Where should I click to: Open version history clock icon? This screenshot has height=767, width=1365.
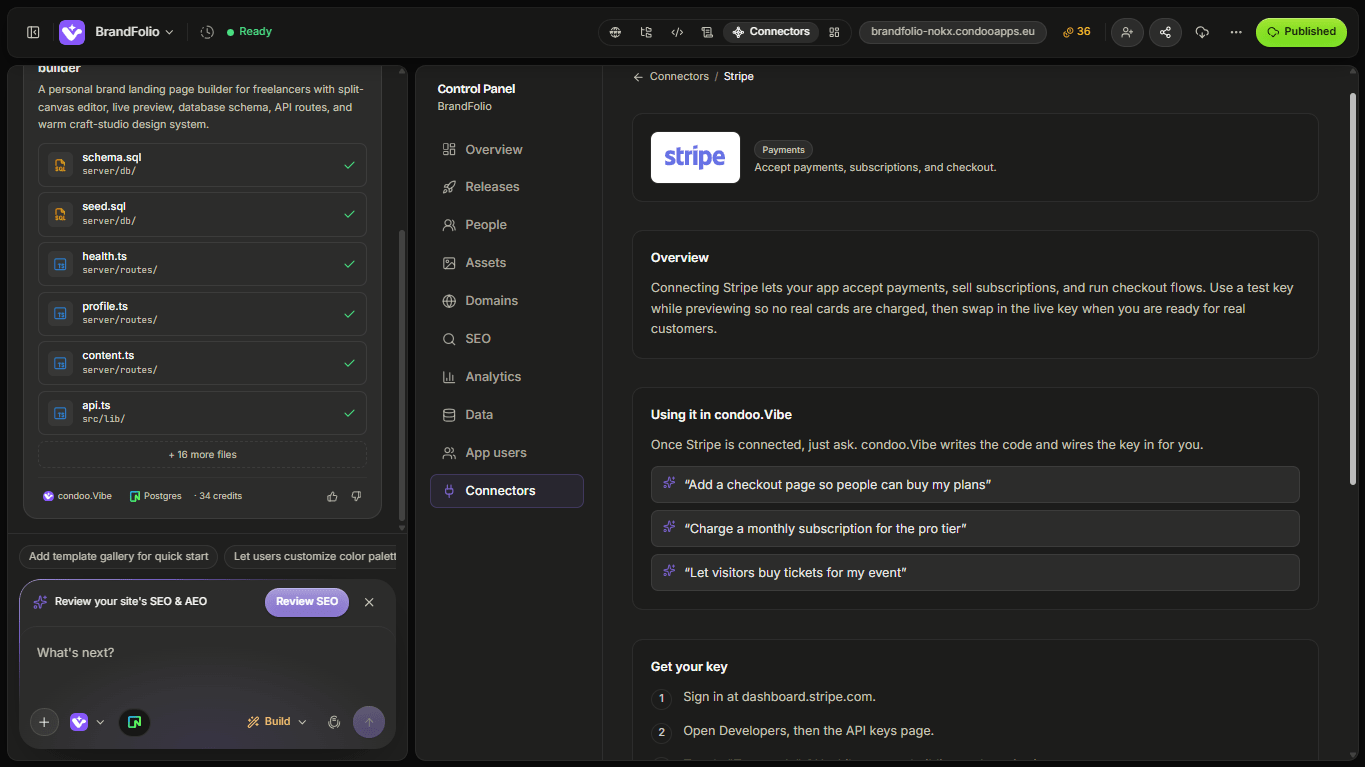(x=207, y=32)
